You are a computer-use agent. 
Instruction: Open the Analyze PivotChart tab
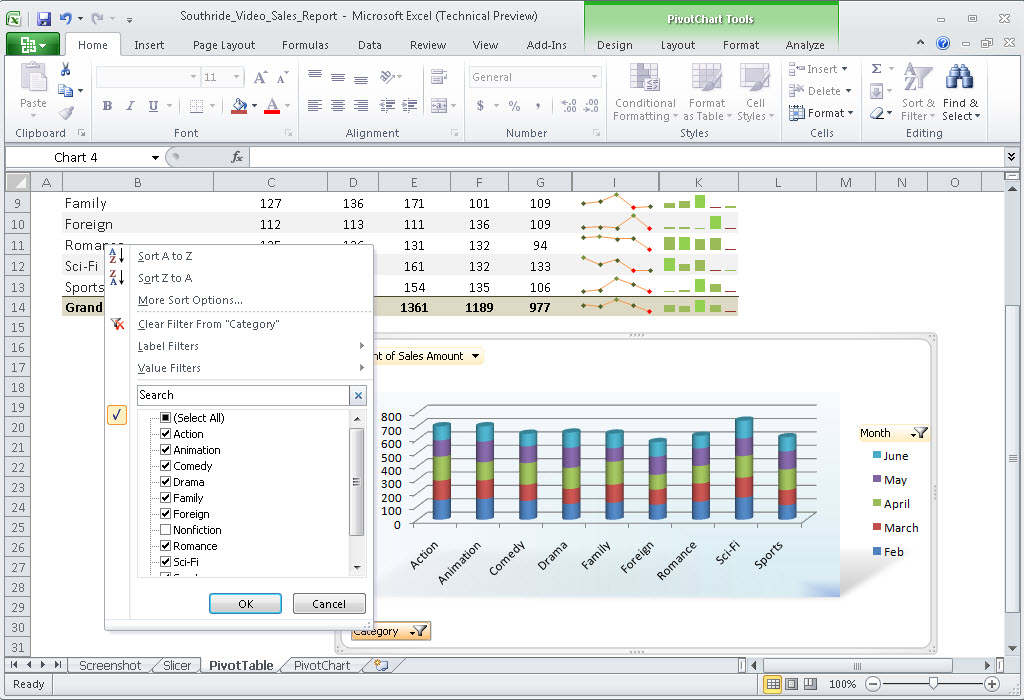(805, 45)
